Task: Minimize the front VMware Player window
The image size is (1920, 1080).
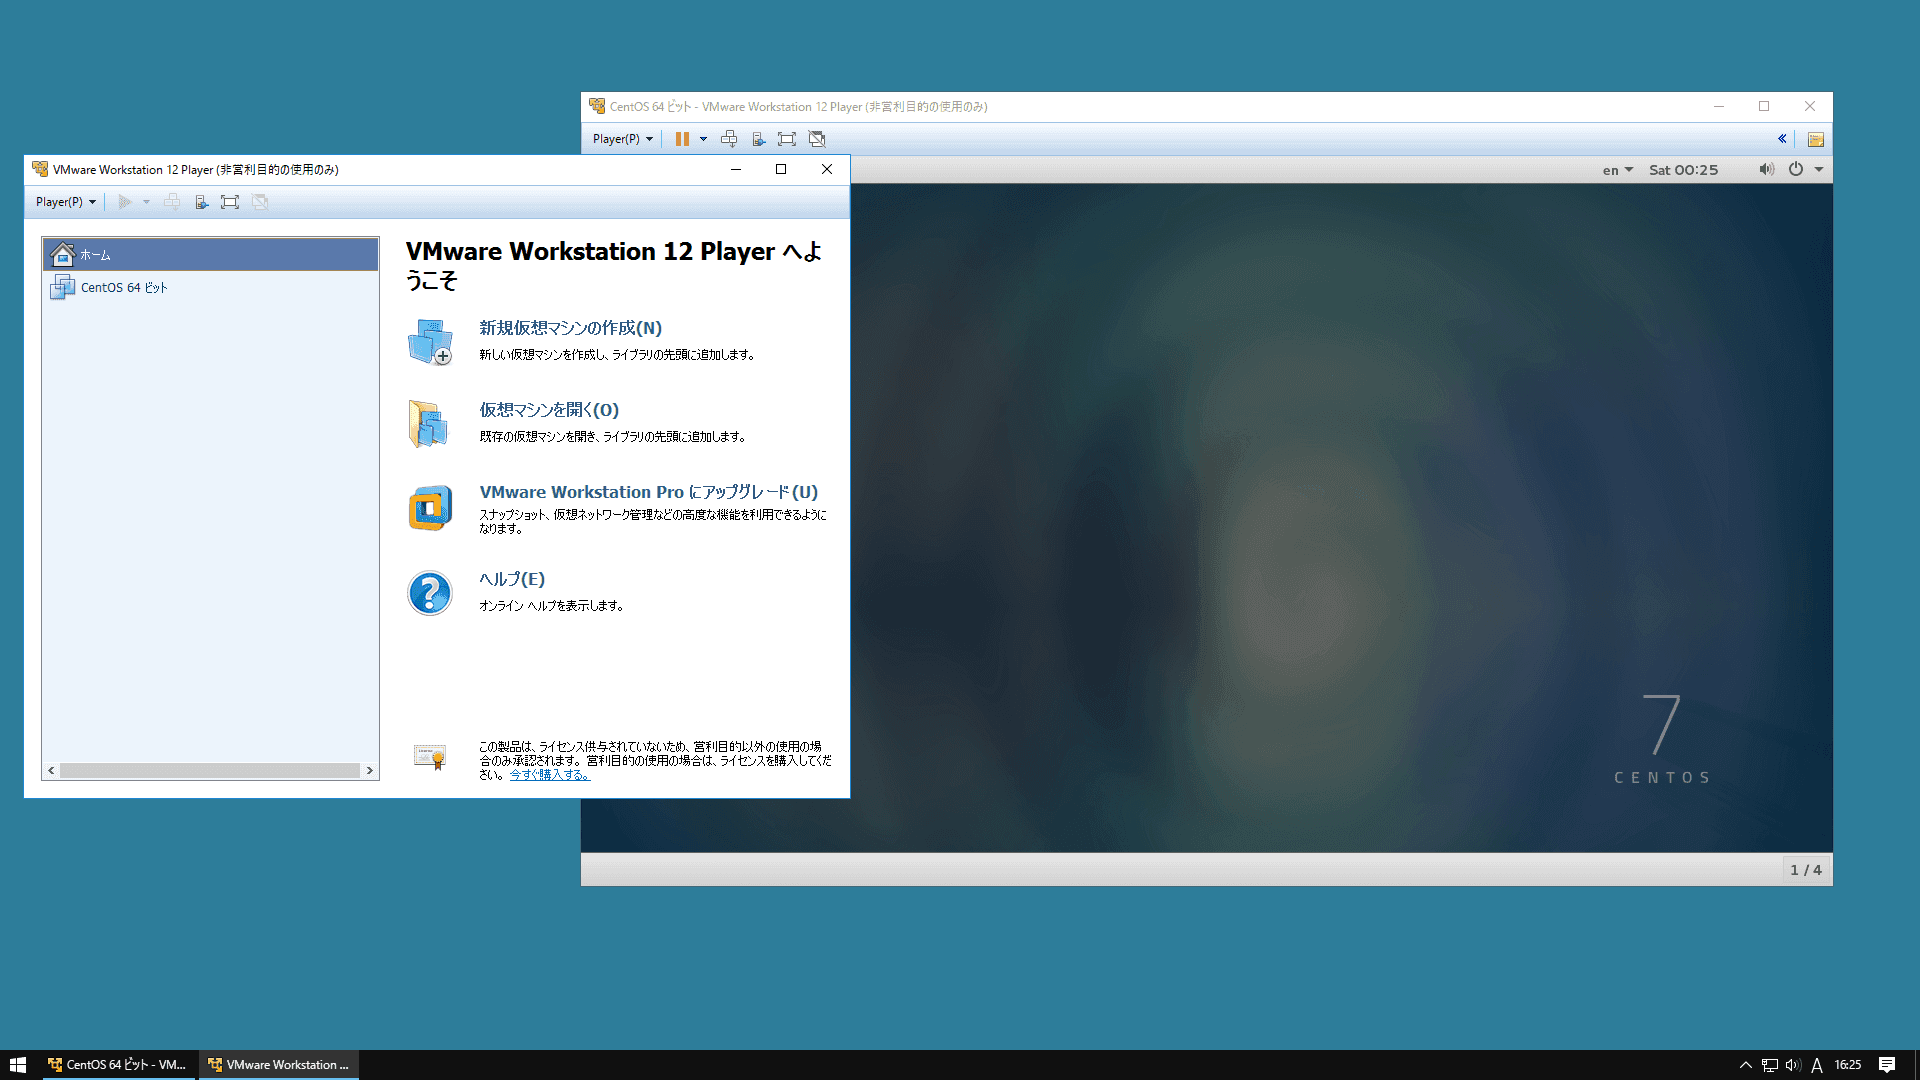Action: click(736, 169)
